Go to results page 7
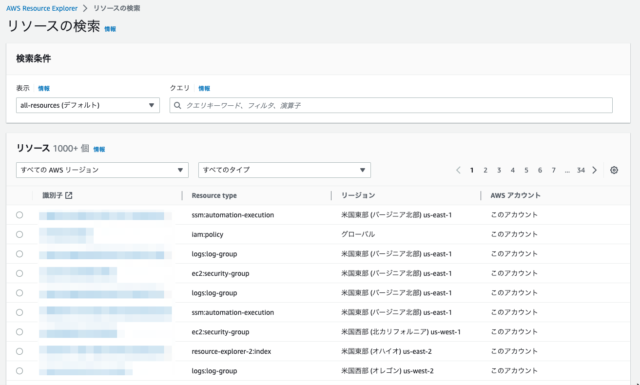Screen dimensions: 640x385 [x=553, y=170]
